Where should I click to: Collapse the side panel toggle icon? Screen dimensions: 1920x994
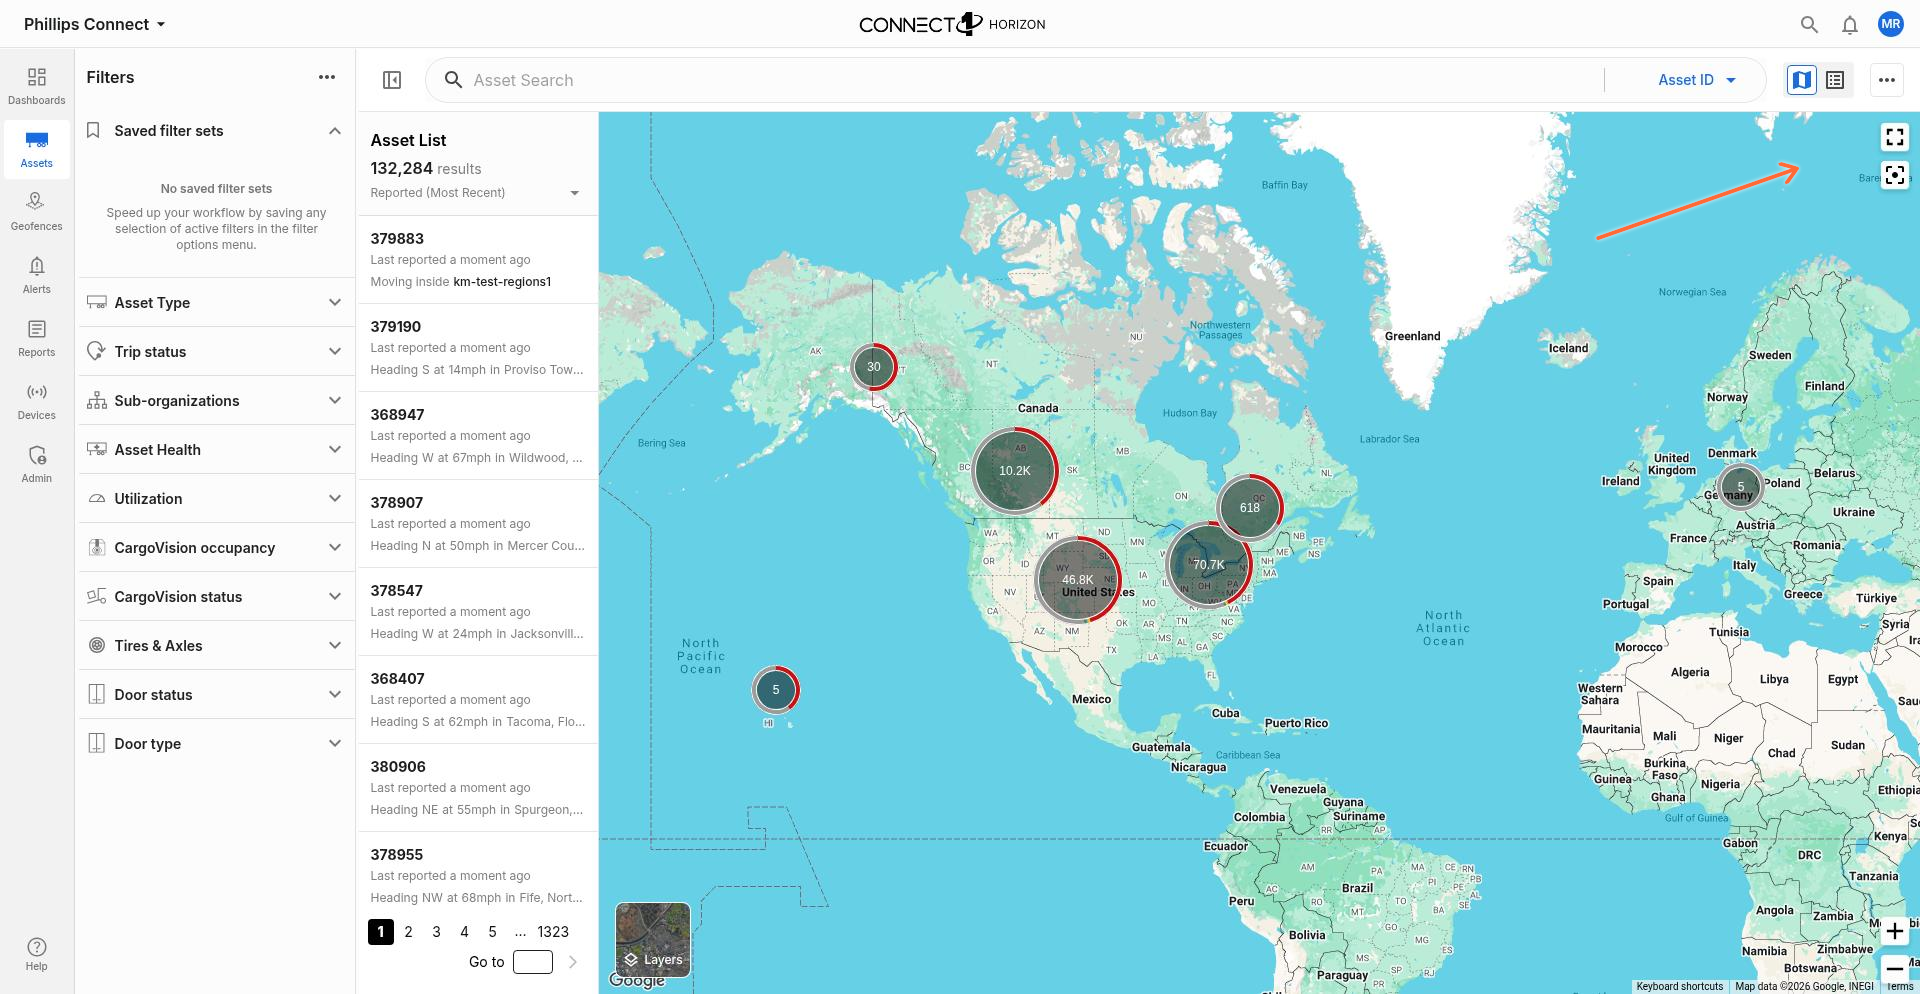(392, 80)
